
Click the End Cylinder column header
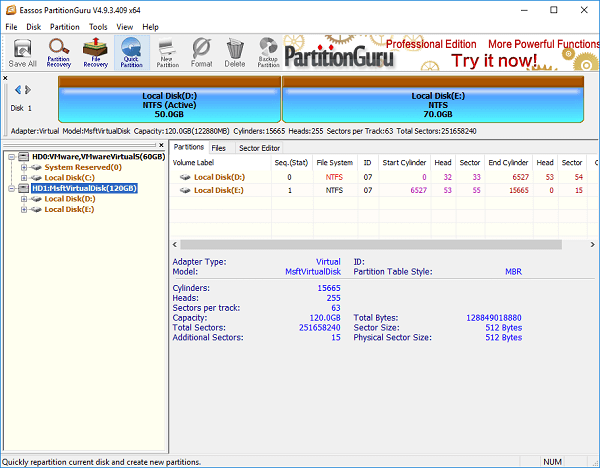508,163
